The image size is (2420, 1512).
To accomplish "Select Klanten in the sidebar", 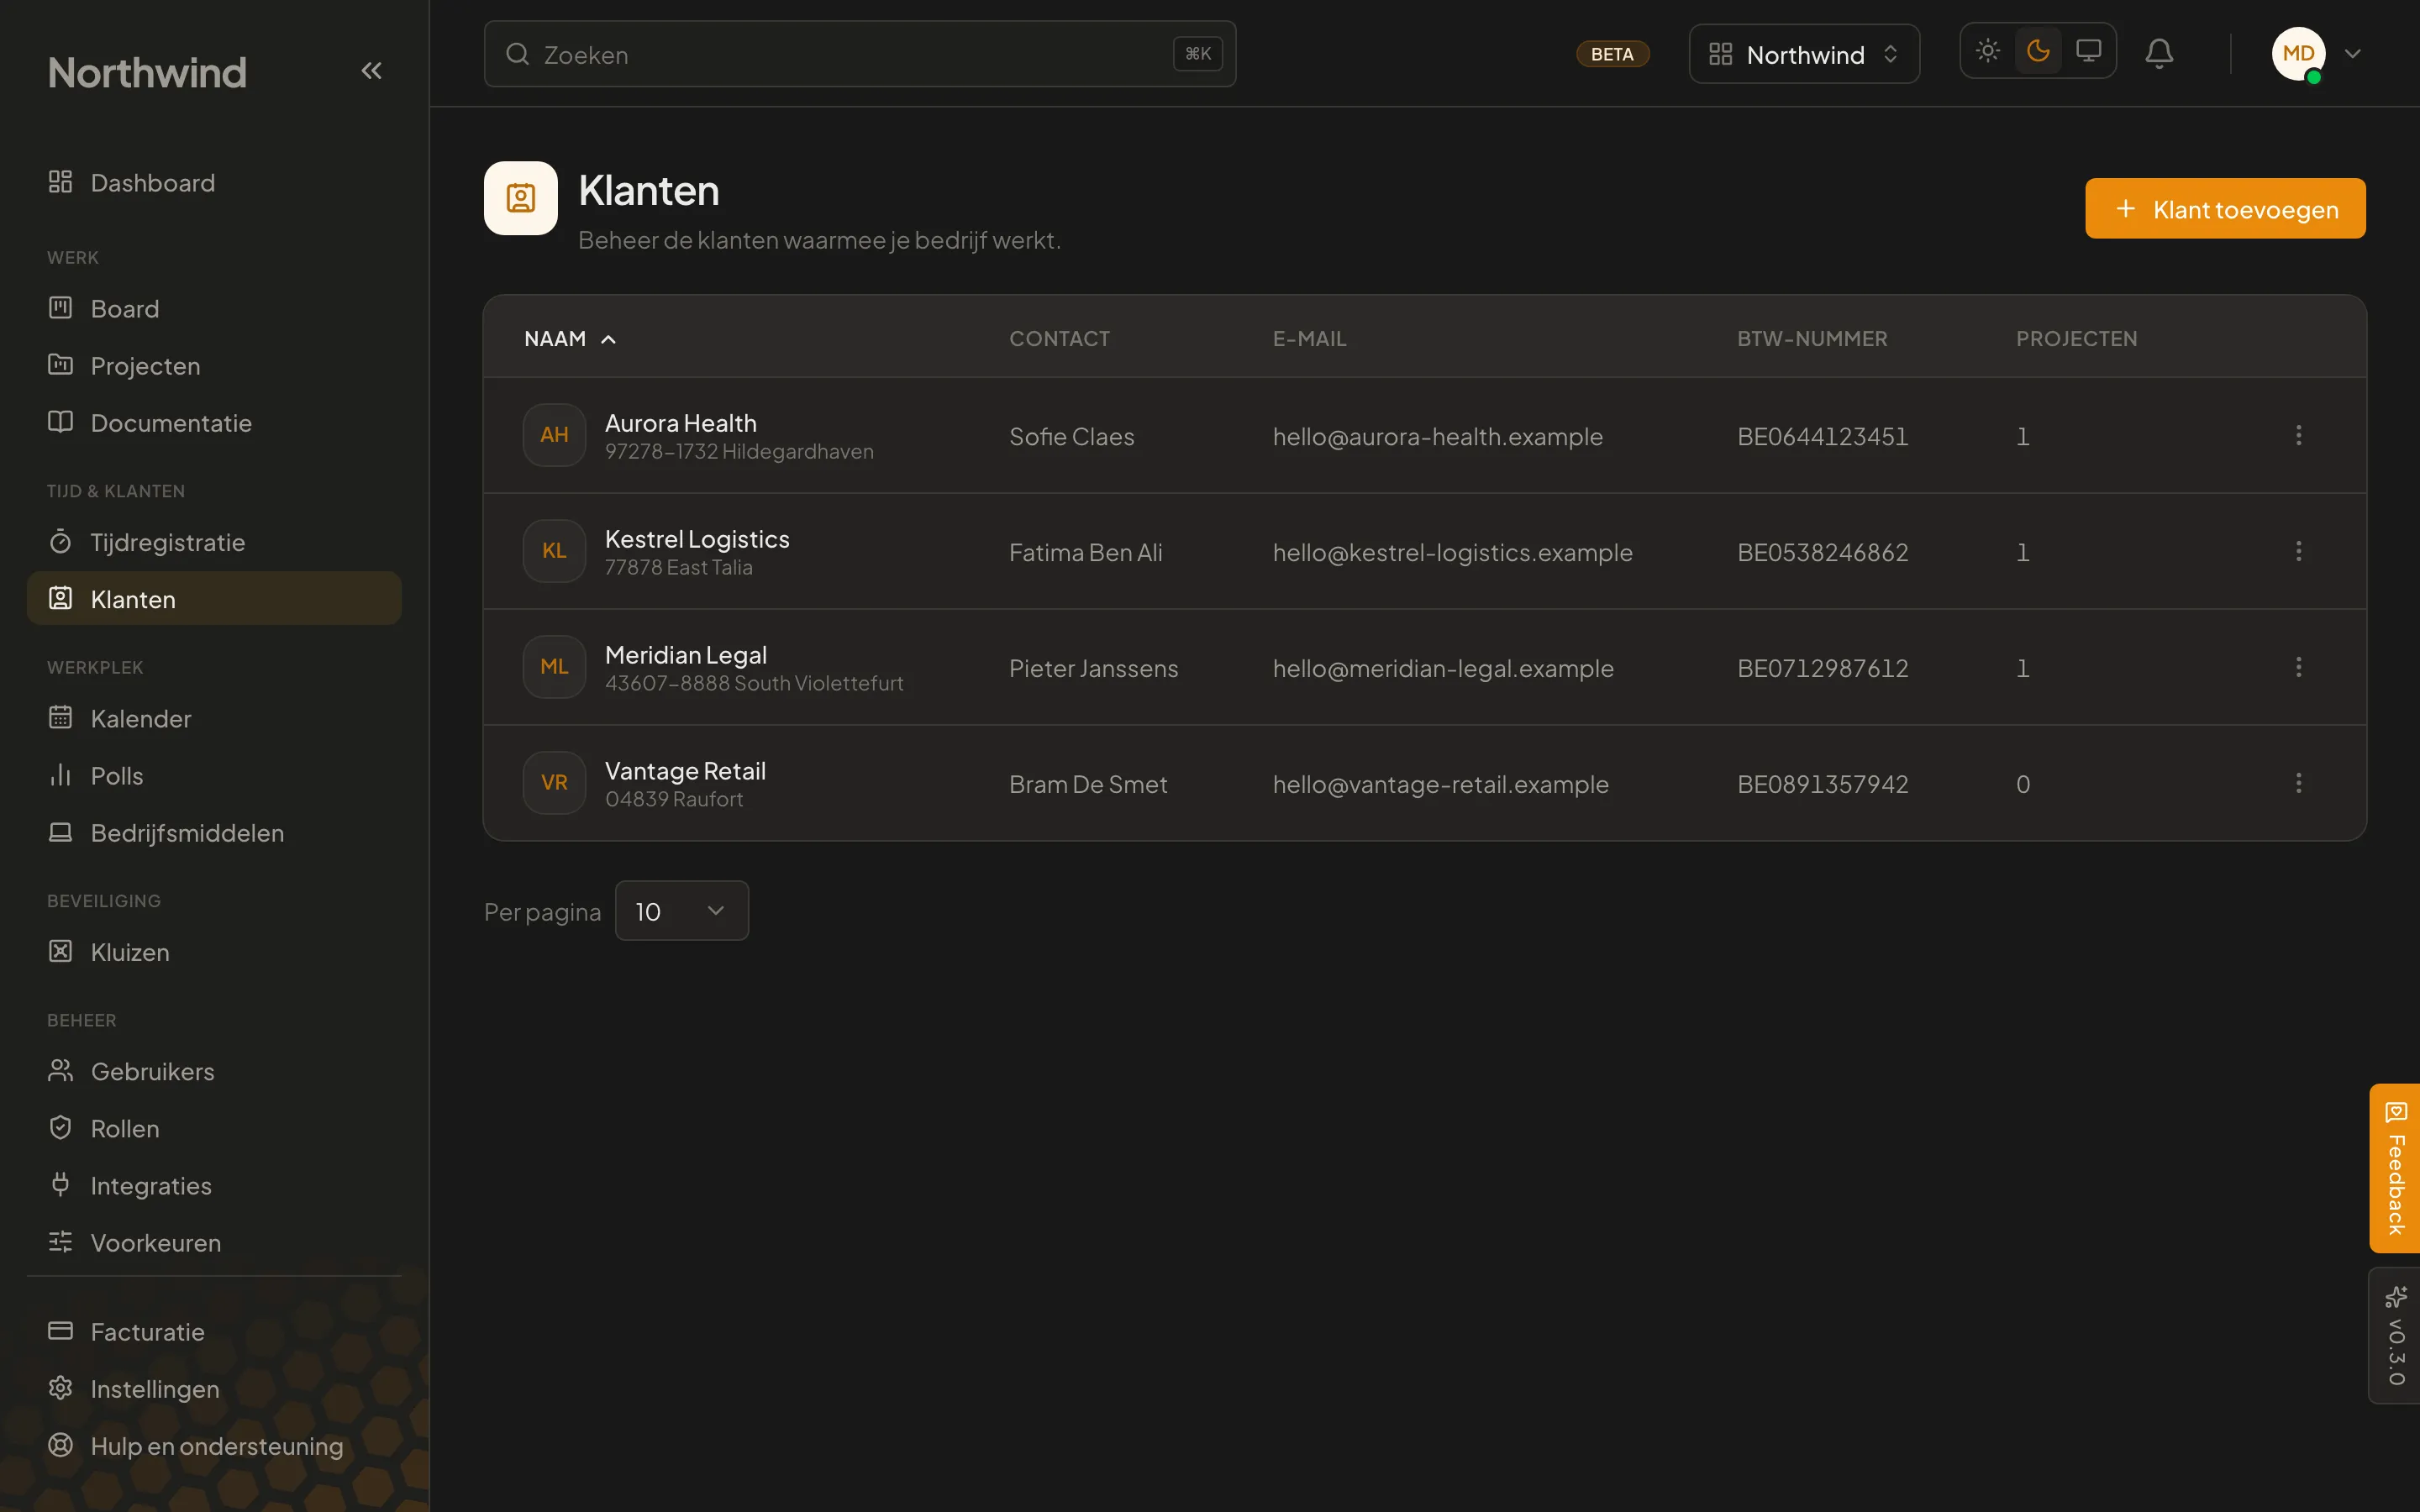I will click(214, 598).
